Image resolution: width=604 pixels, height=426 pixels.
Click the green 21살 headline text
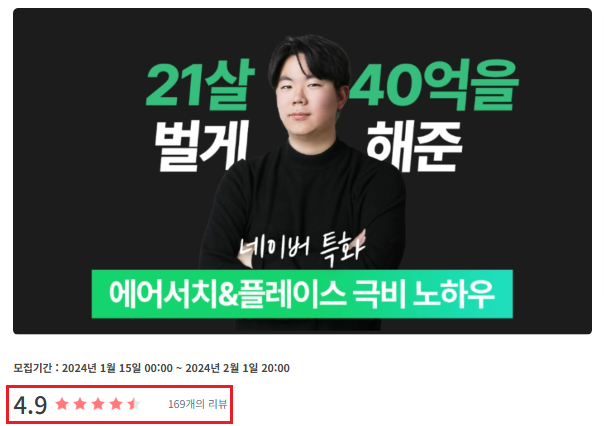(200, 85)
